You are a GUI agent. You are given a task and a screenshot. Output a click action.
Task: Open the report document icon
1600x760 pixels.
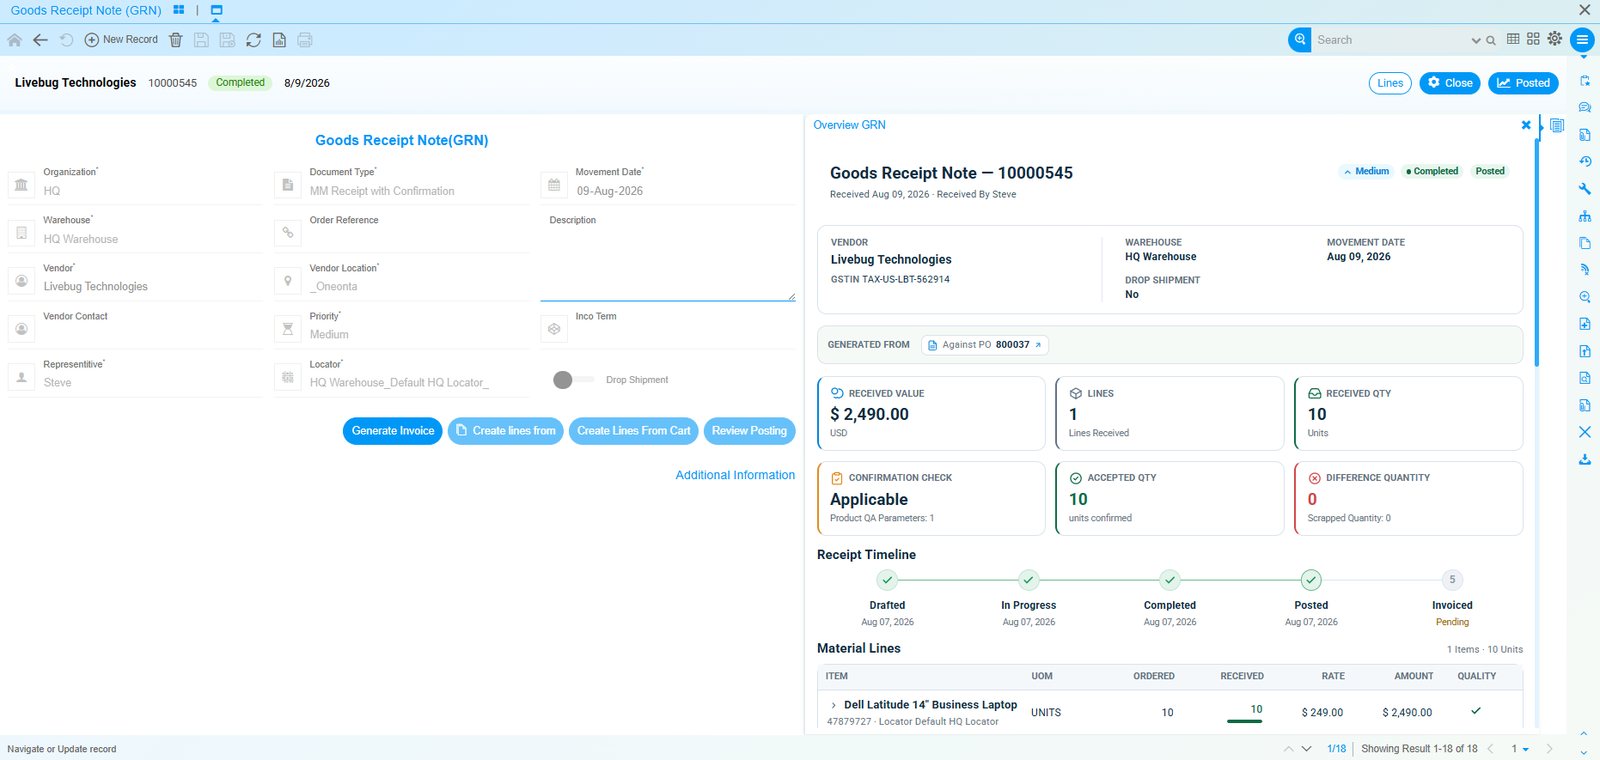279,40
